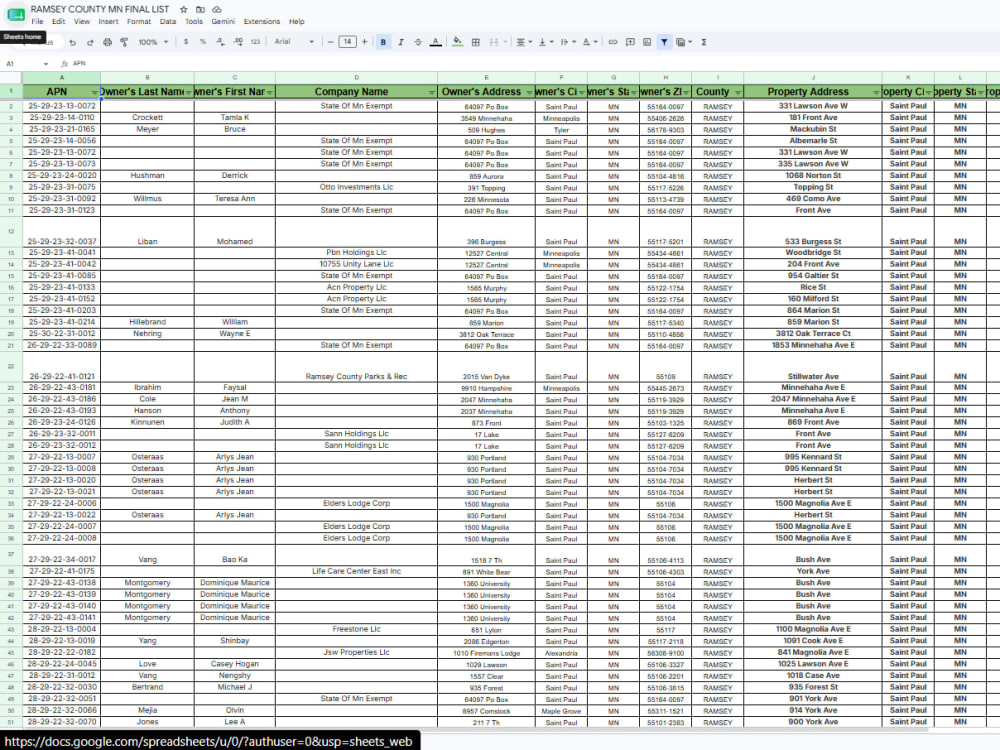Activate the paint format tool

pyautogui.click(x=124, y=42)
